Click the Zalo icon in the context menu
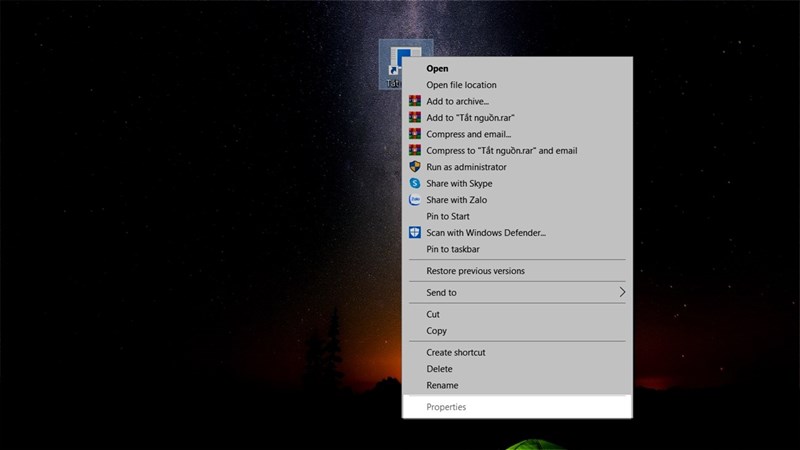 tap(415, 200)
